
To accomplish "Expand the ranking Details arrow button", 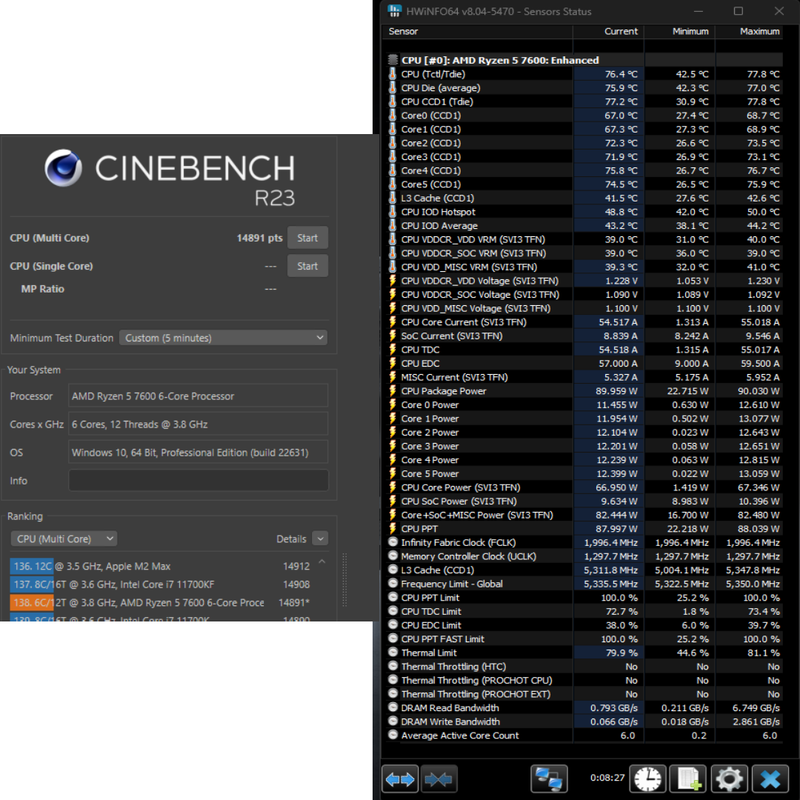I will pos(320,539).
